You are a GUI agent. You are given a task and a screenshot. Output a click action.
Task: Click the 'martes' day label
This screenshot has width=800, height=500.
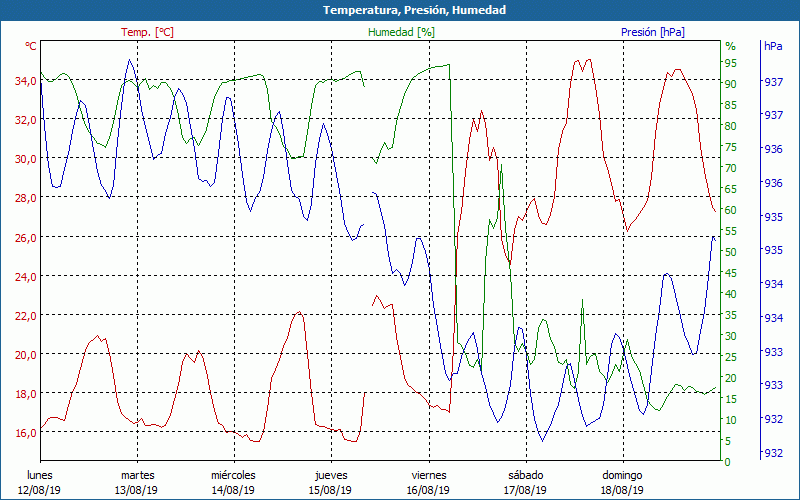(x=137, y=475)
